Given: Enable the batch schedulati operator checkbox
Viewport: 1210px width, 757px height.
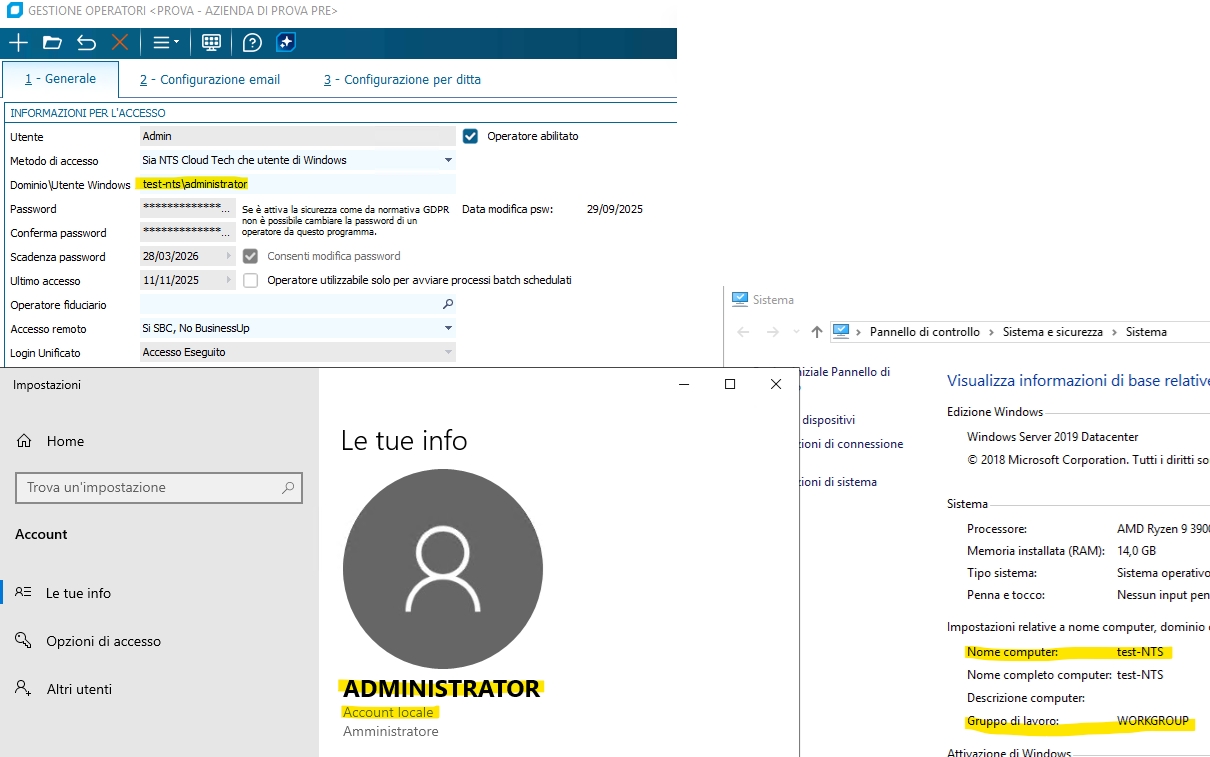Looking at the screenshot, I should [250, 280].
